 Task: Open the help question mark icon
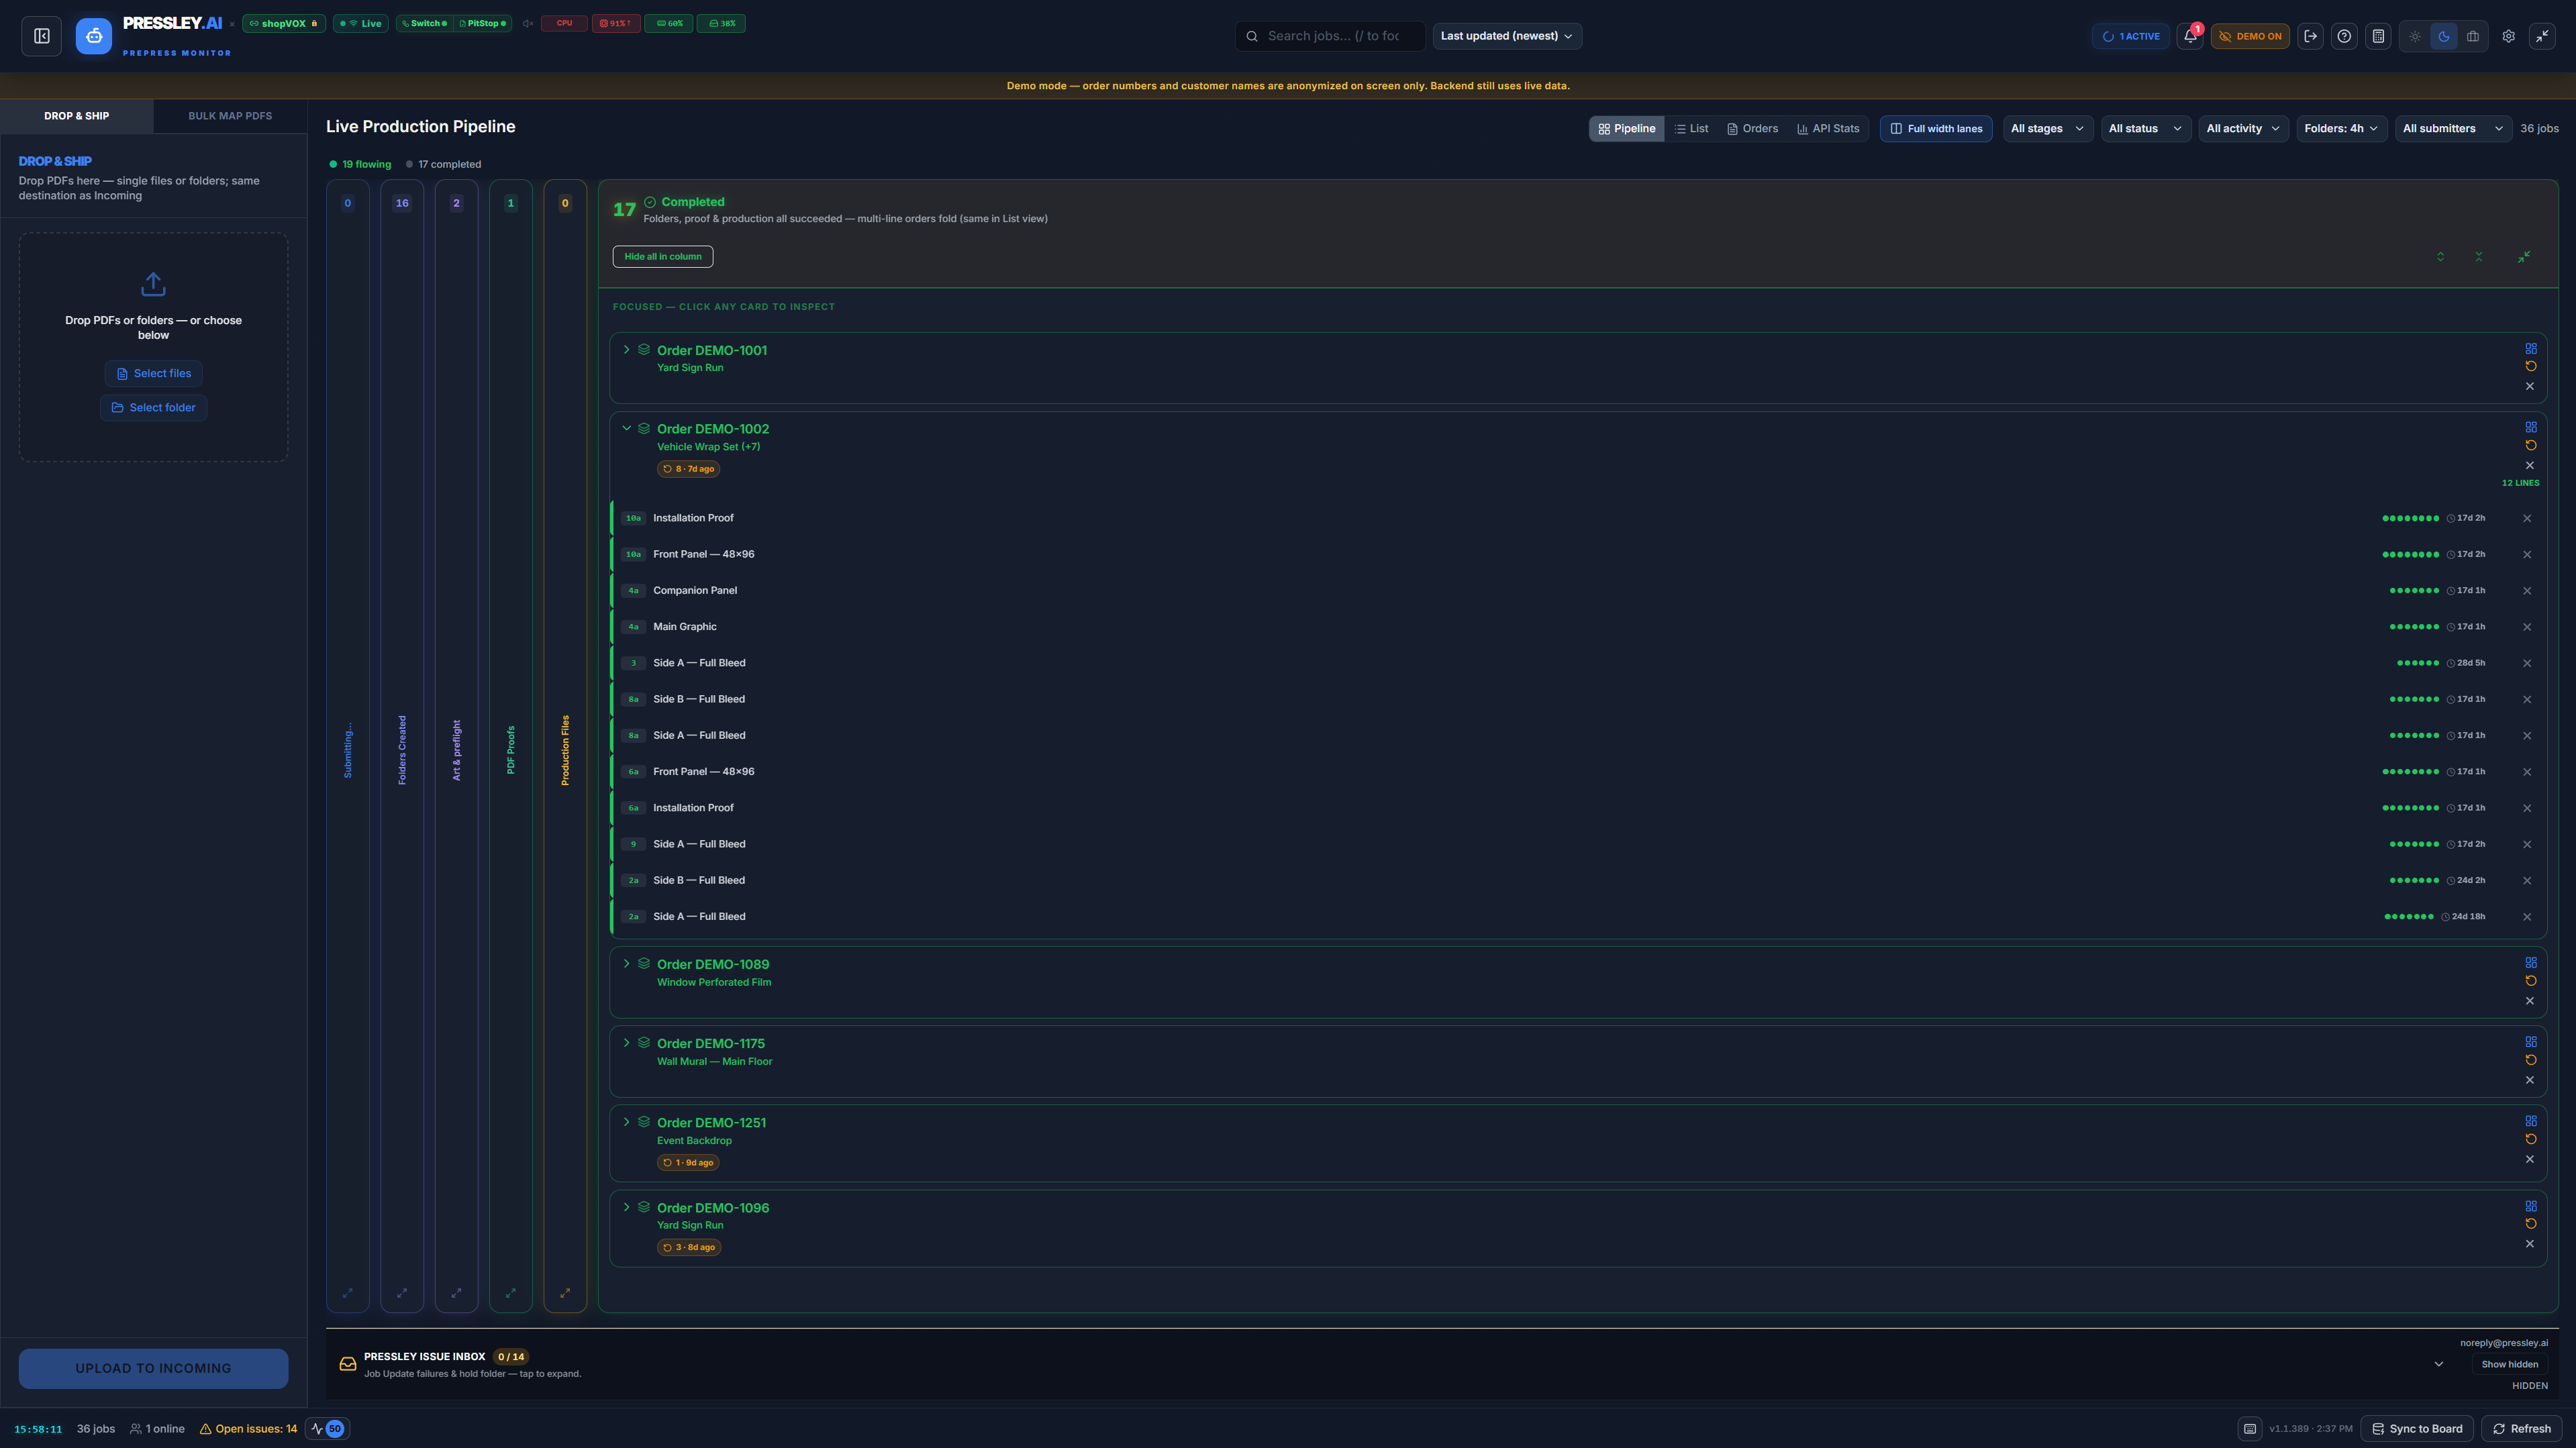point(2344,36)
